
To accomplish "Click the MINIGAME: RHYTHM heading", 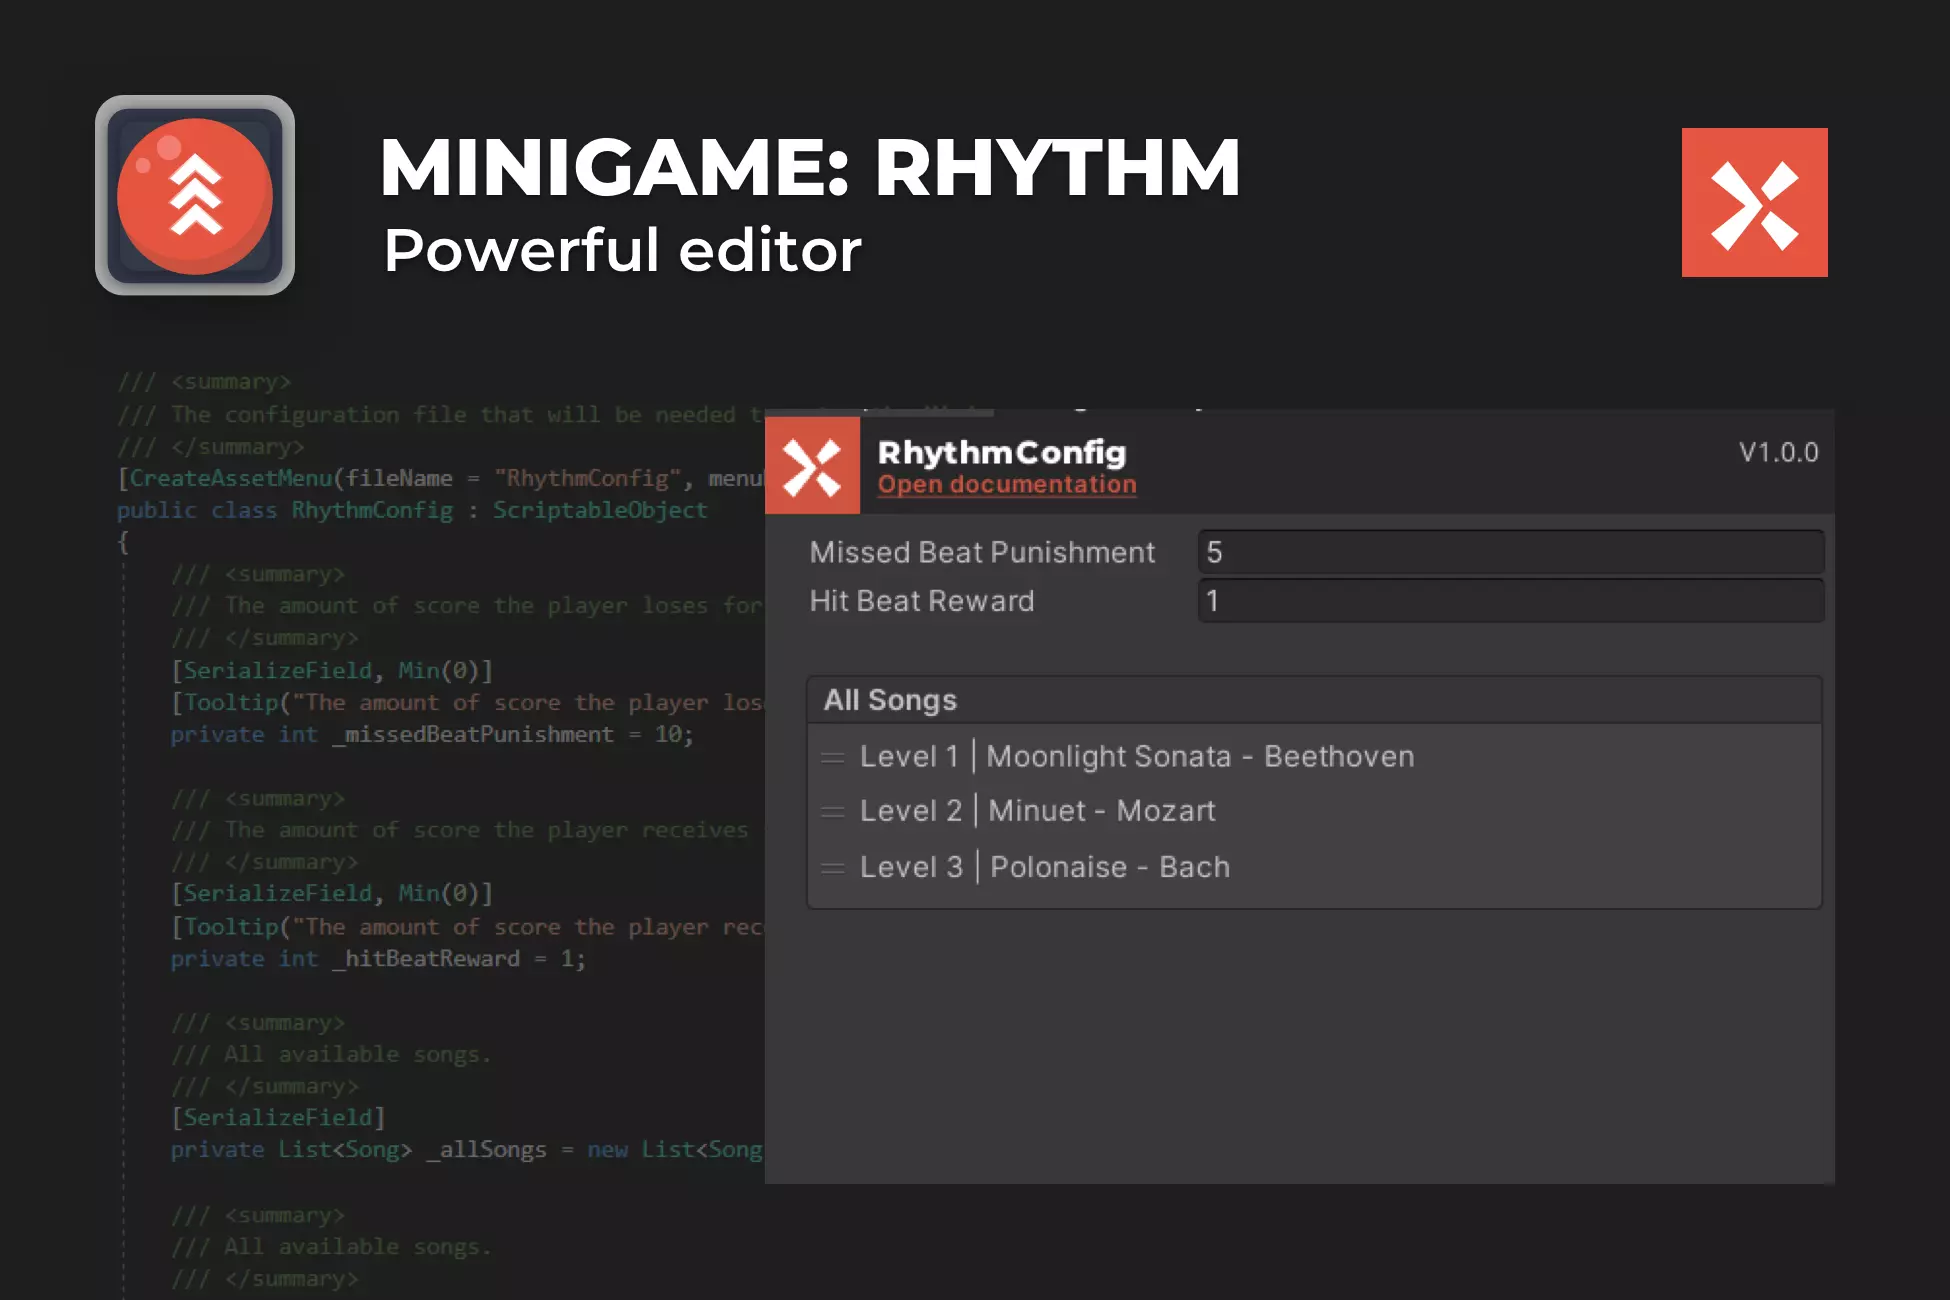I will (x=809, y=168).
